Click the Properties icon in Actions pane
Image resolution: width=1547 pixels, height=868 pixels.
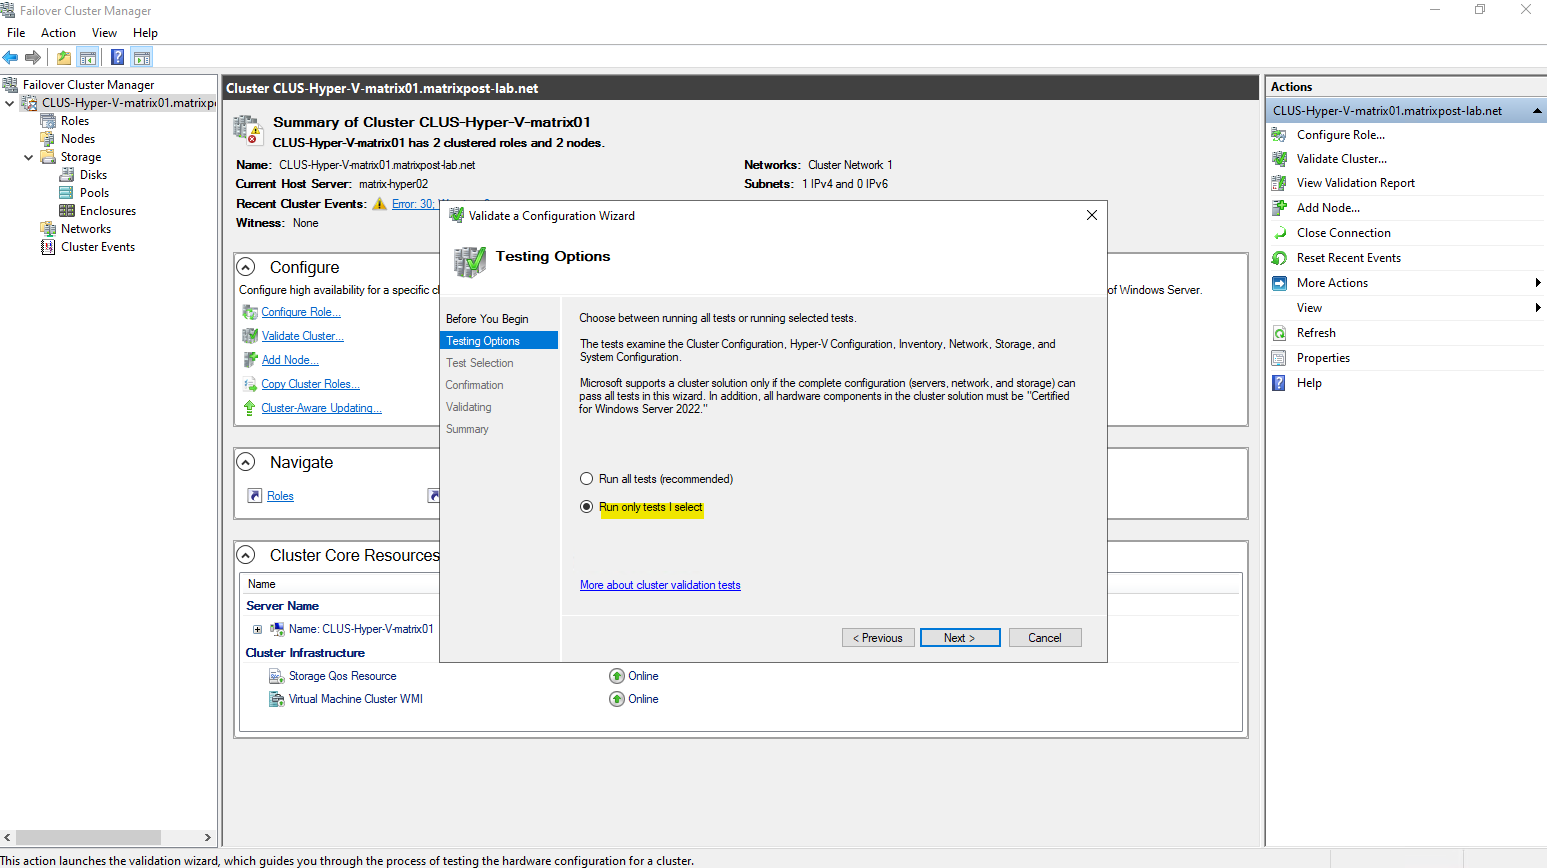1279,358
